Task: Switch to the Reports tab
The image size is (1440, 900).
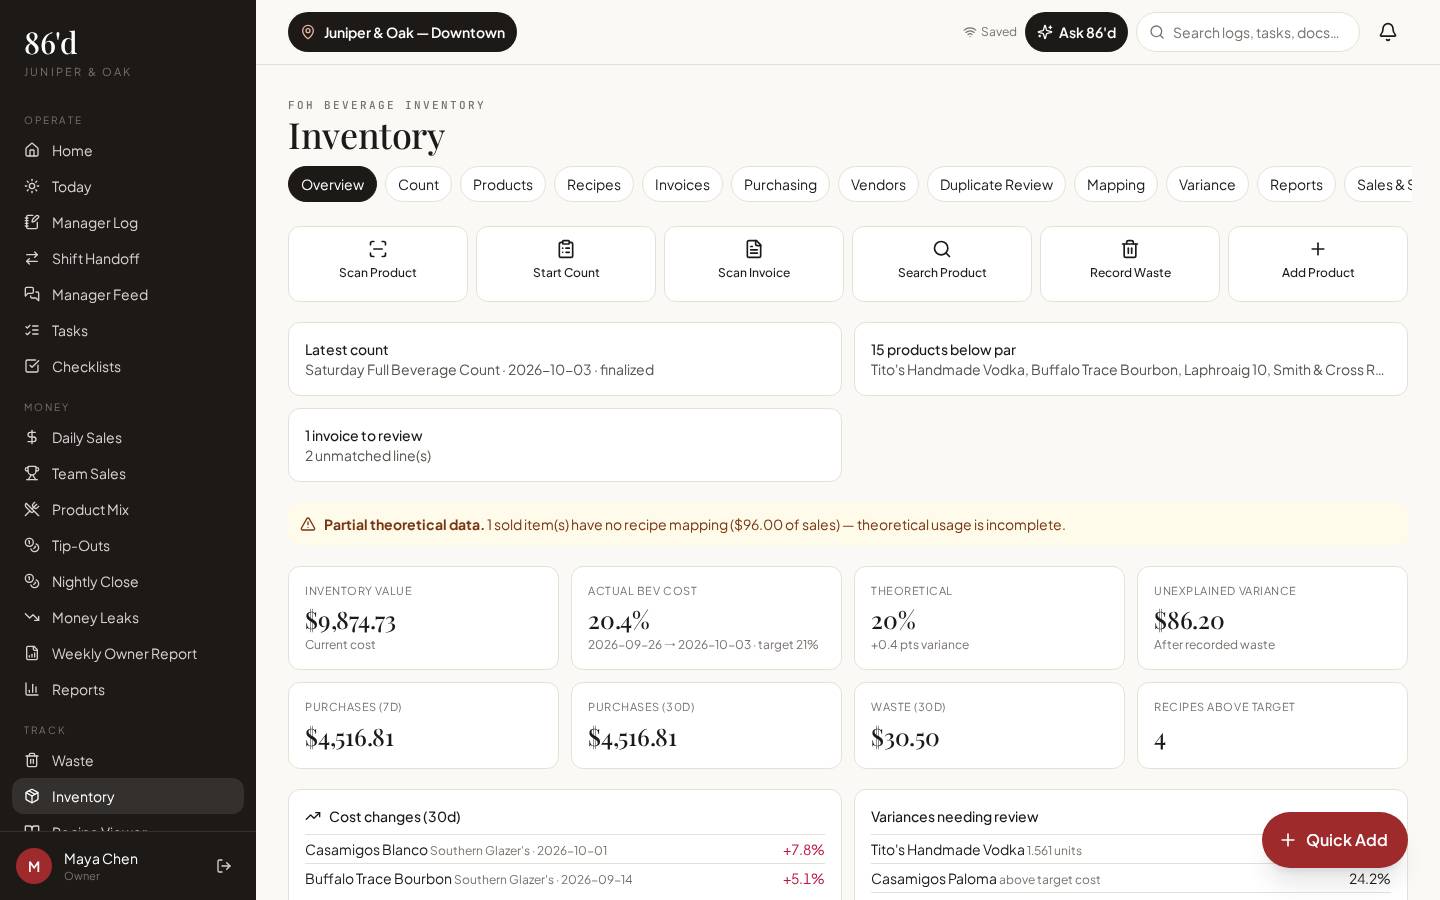Action: [x=1296, y=184]
